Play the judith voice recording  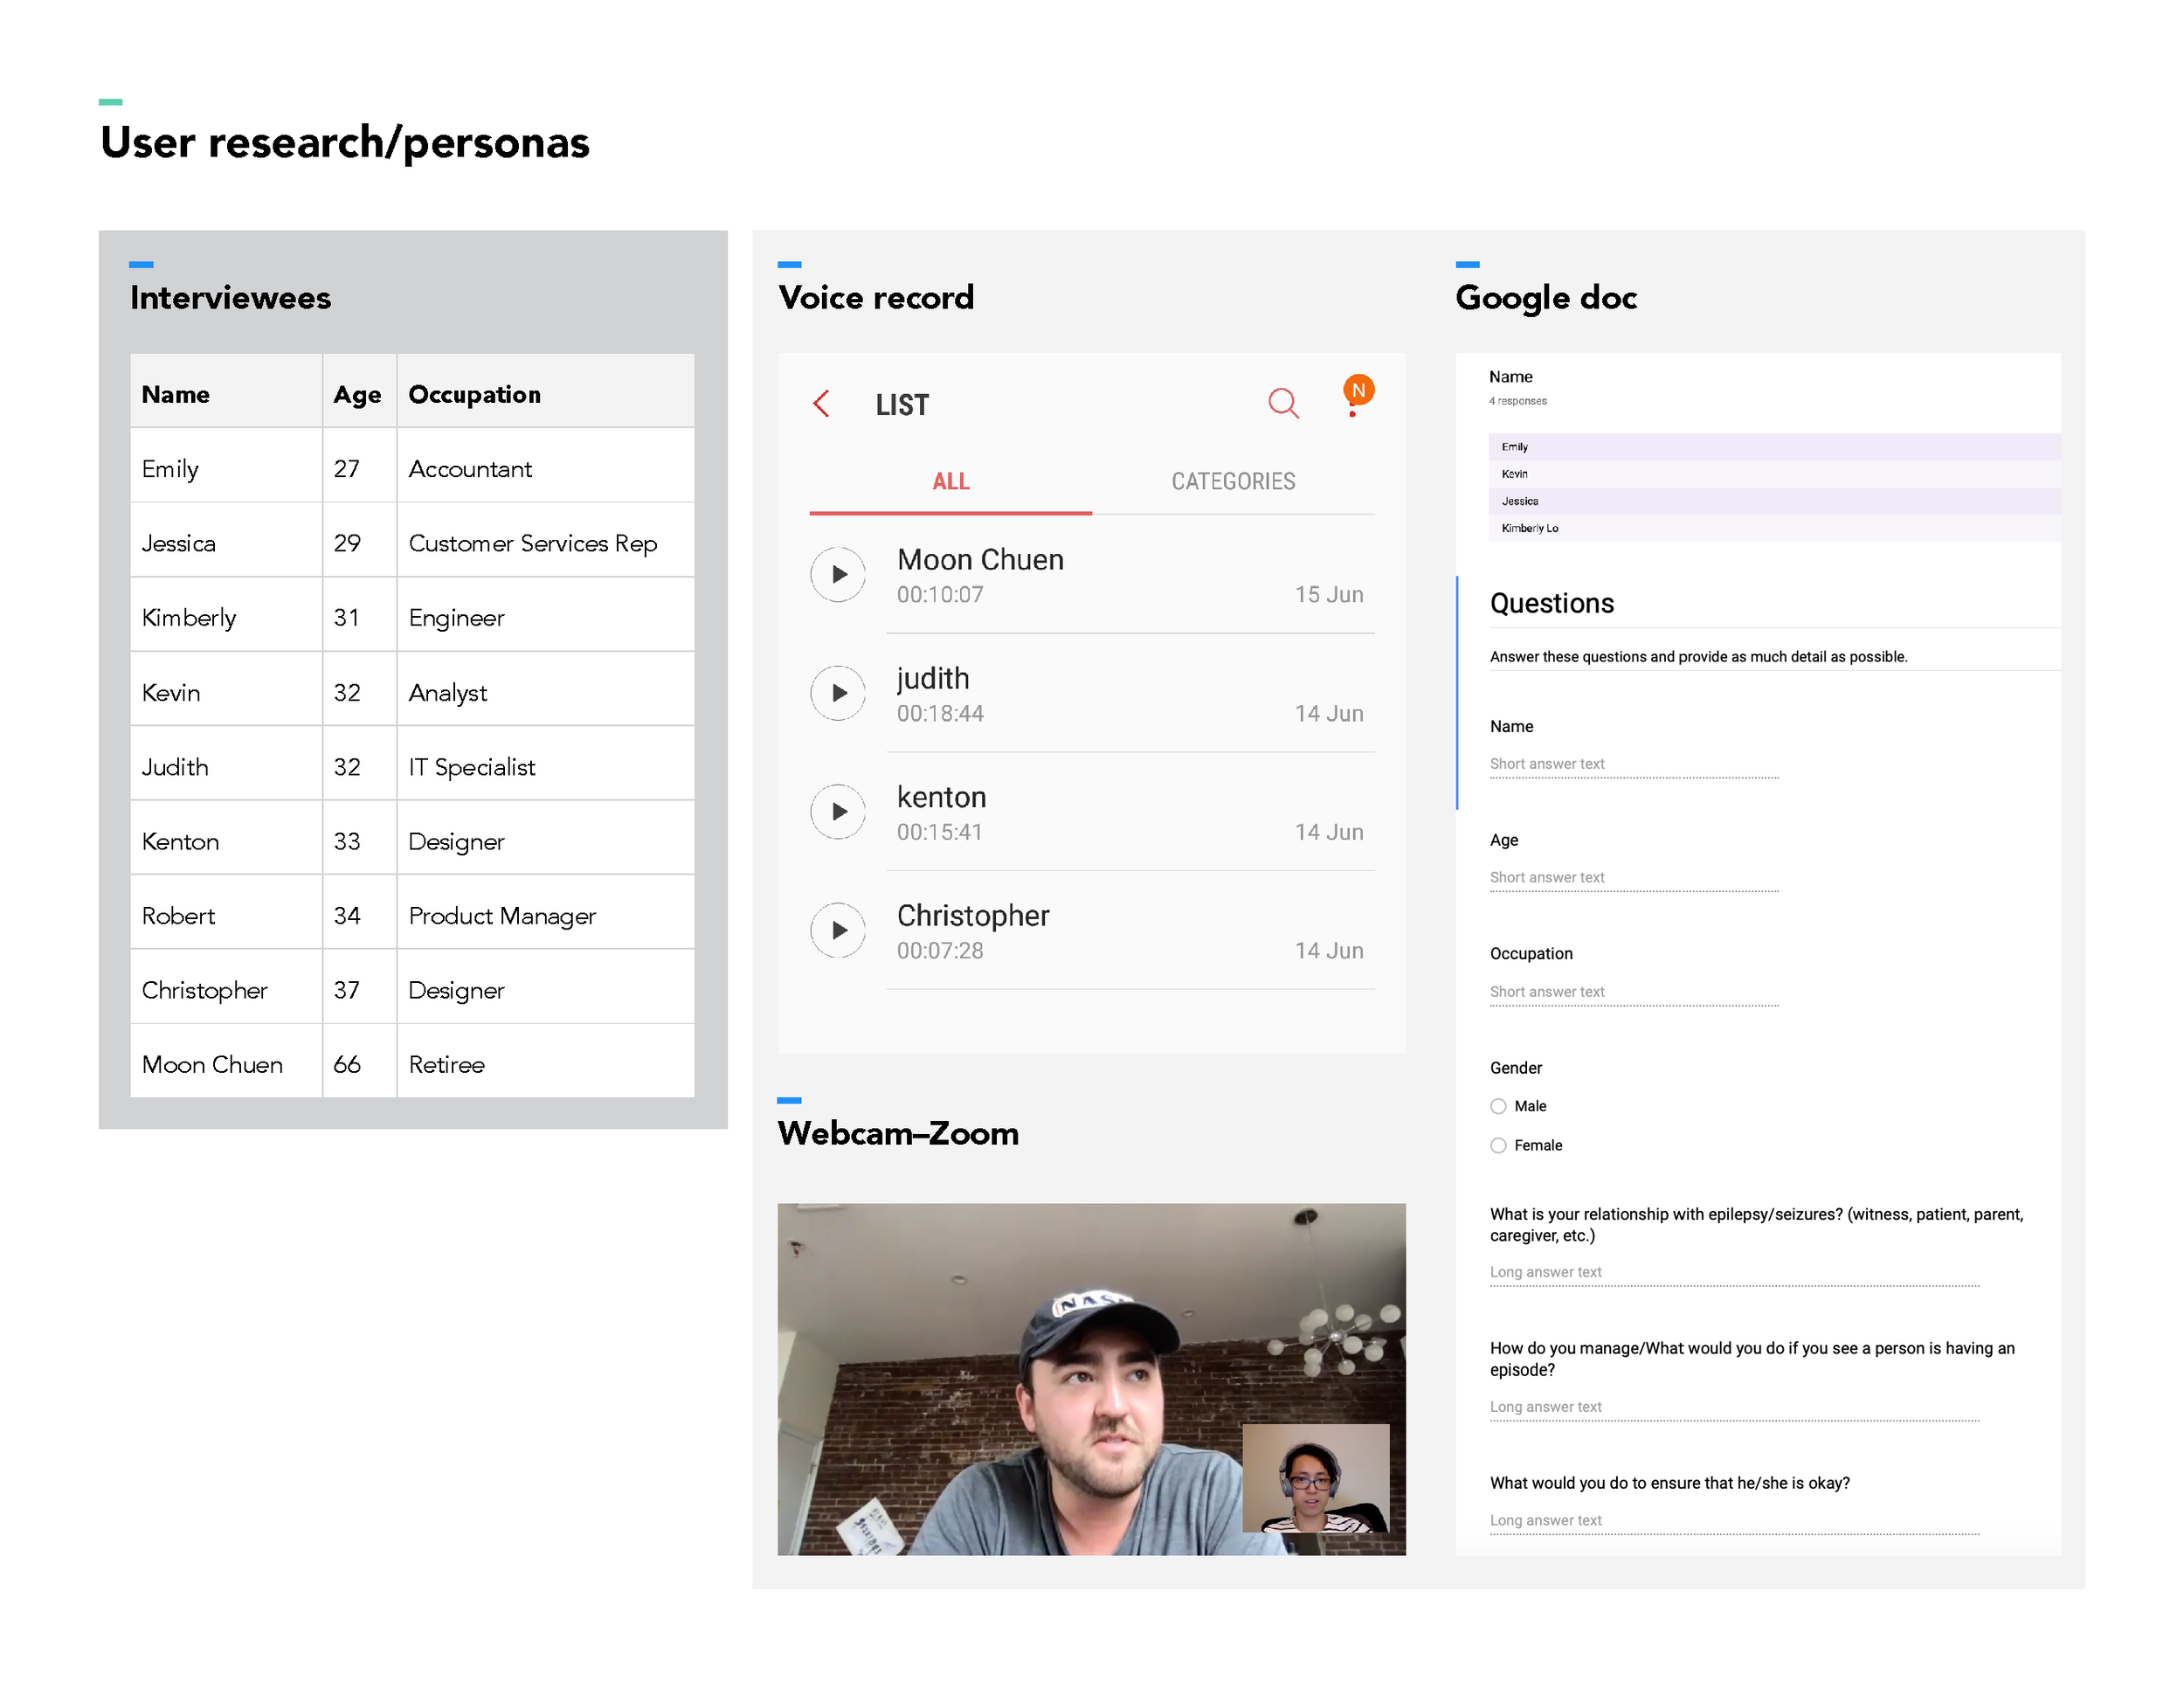coord(838,693)
